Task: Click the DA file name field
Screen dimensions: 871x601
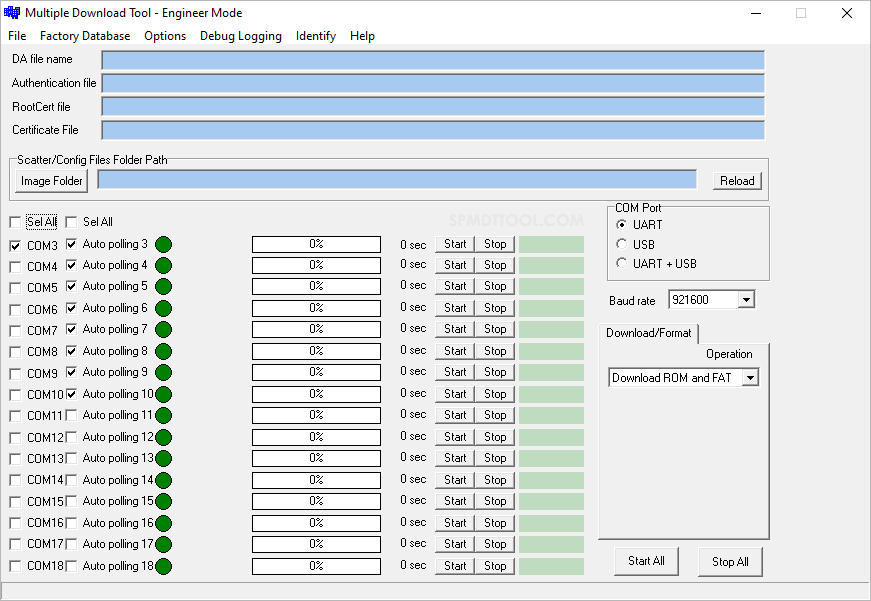Action: pos(433,60)
